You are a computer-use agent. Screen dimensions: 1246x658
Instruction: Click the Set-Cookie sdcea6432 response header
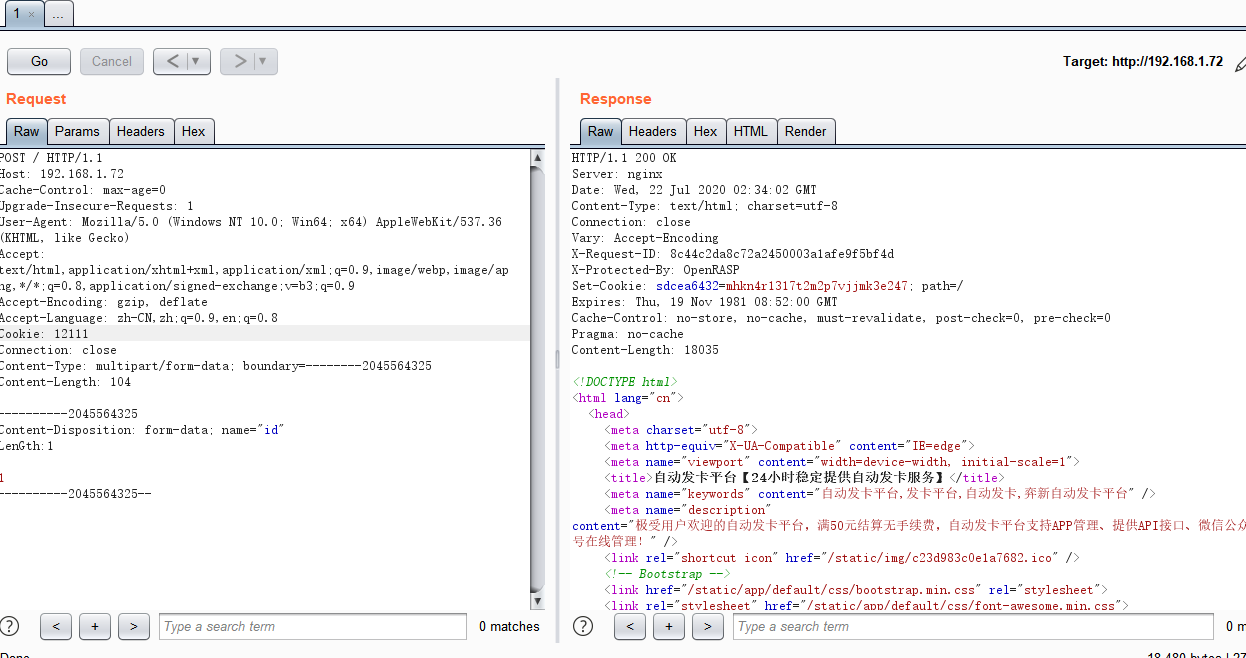[768, 286]
